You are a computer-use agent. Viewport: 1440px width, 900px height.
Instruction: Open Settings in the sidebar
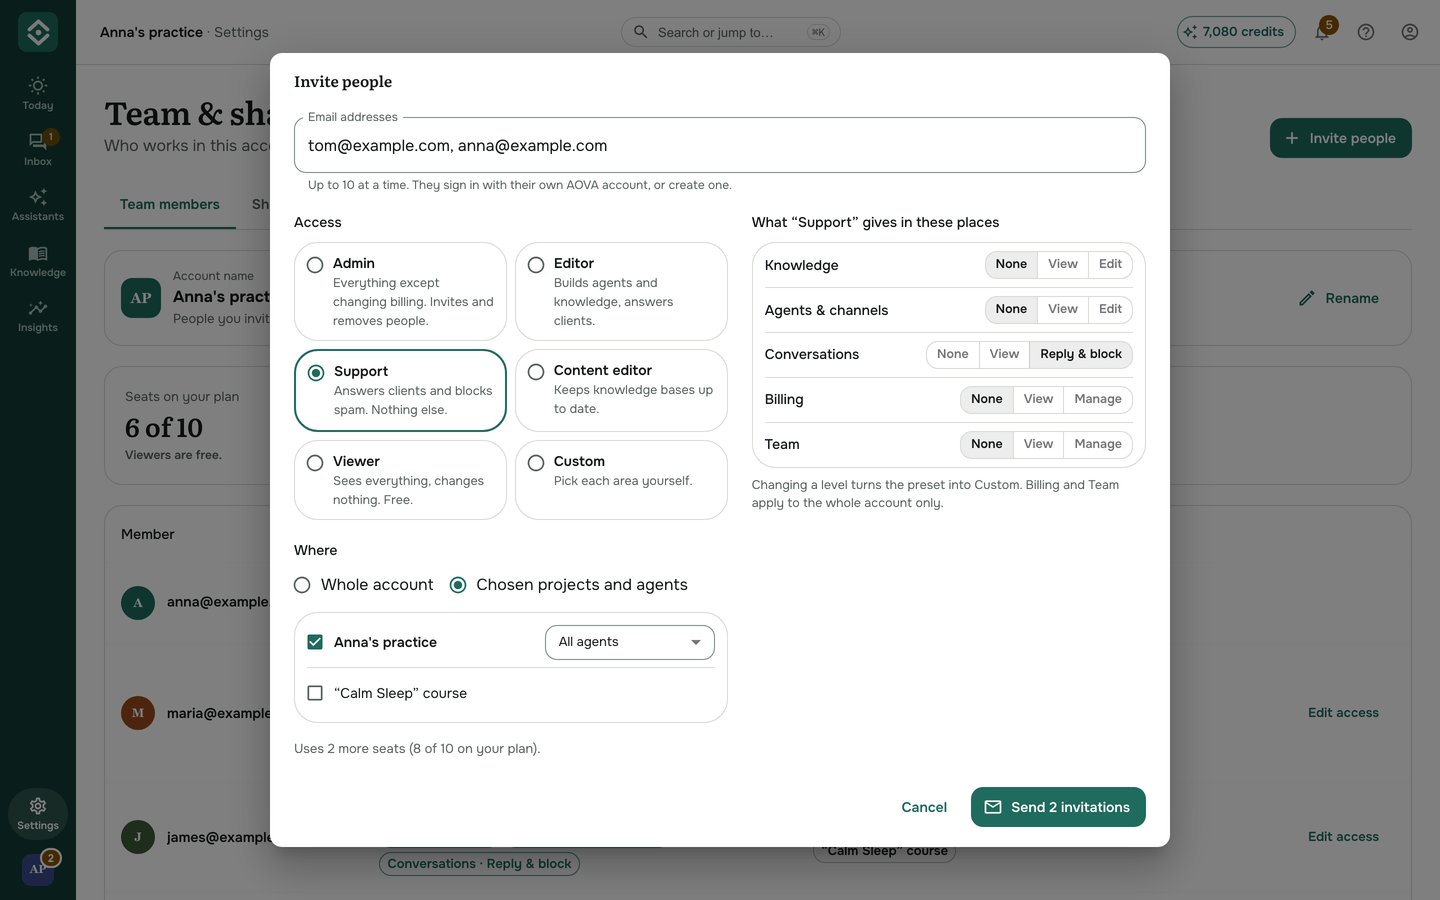pyautogui.click(x=38, y=813)
